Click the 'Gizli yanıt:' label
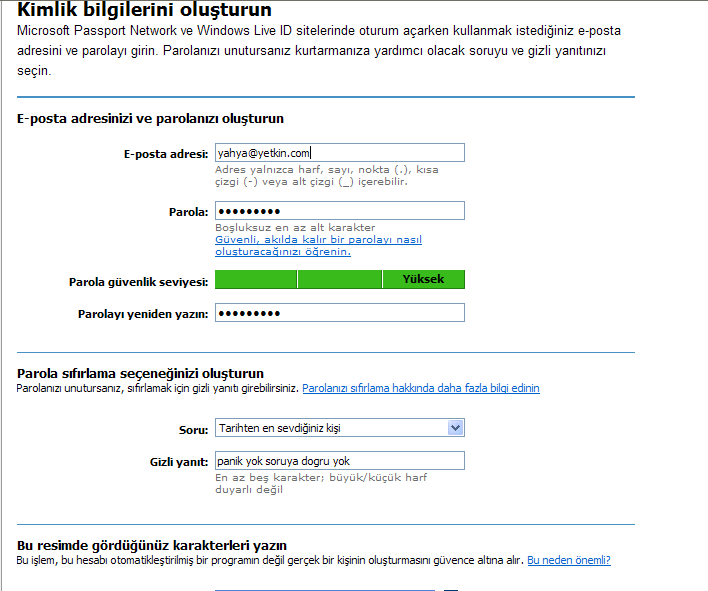The width and height of the screenshot is (708, 591). click(176, 462)
